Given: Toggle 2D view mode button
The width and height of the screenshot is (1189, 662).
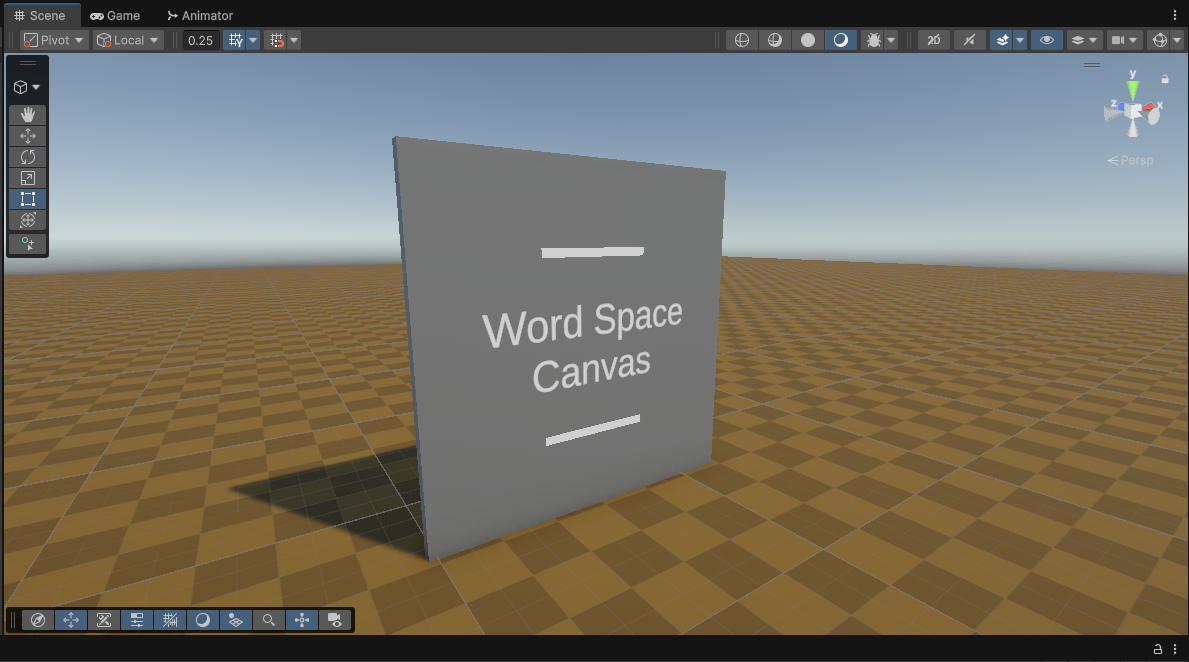Looking at the screenshot, I should point(933,40).
